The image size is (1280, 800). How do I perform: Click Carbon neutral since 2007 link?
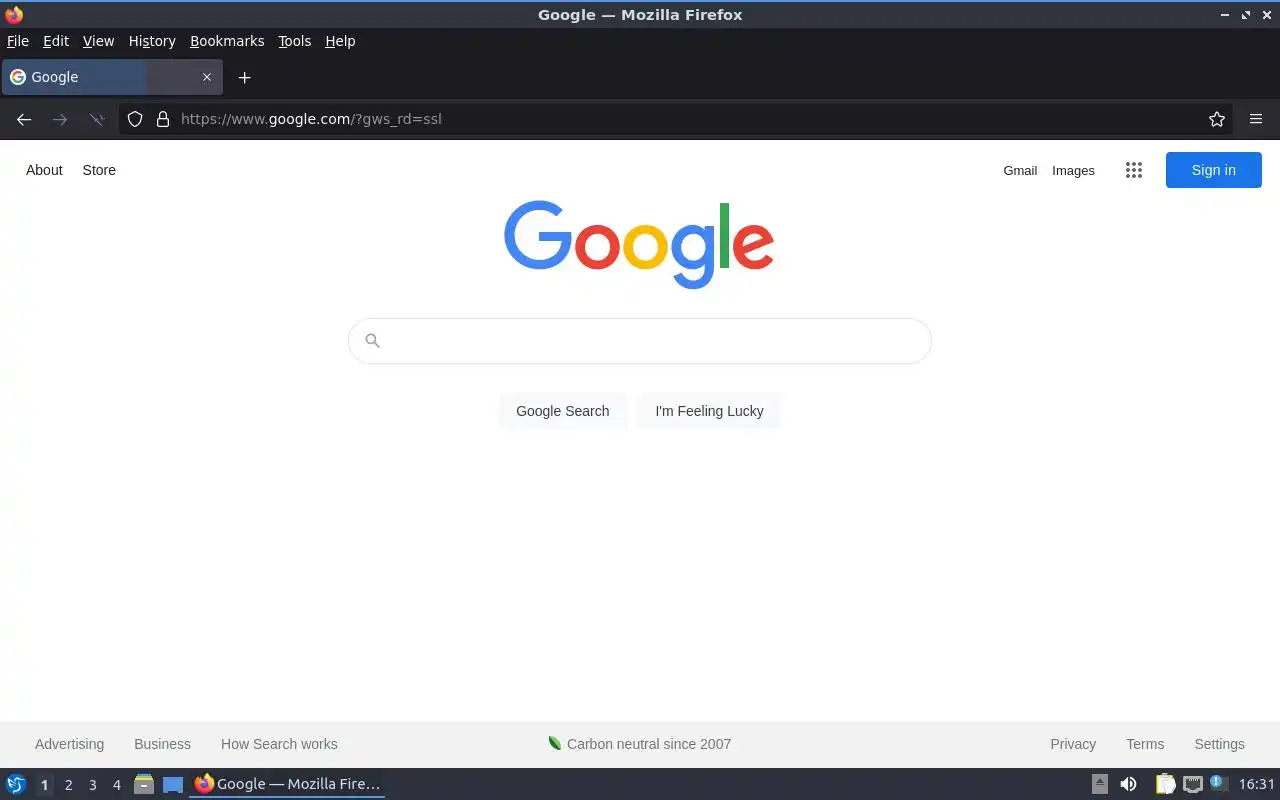click(649, 744)
